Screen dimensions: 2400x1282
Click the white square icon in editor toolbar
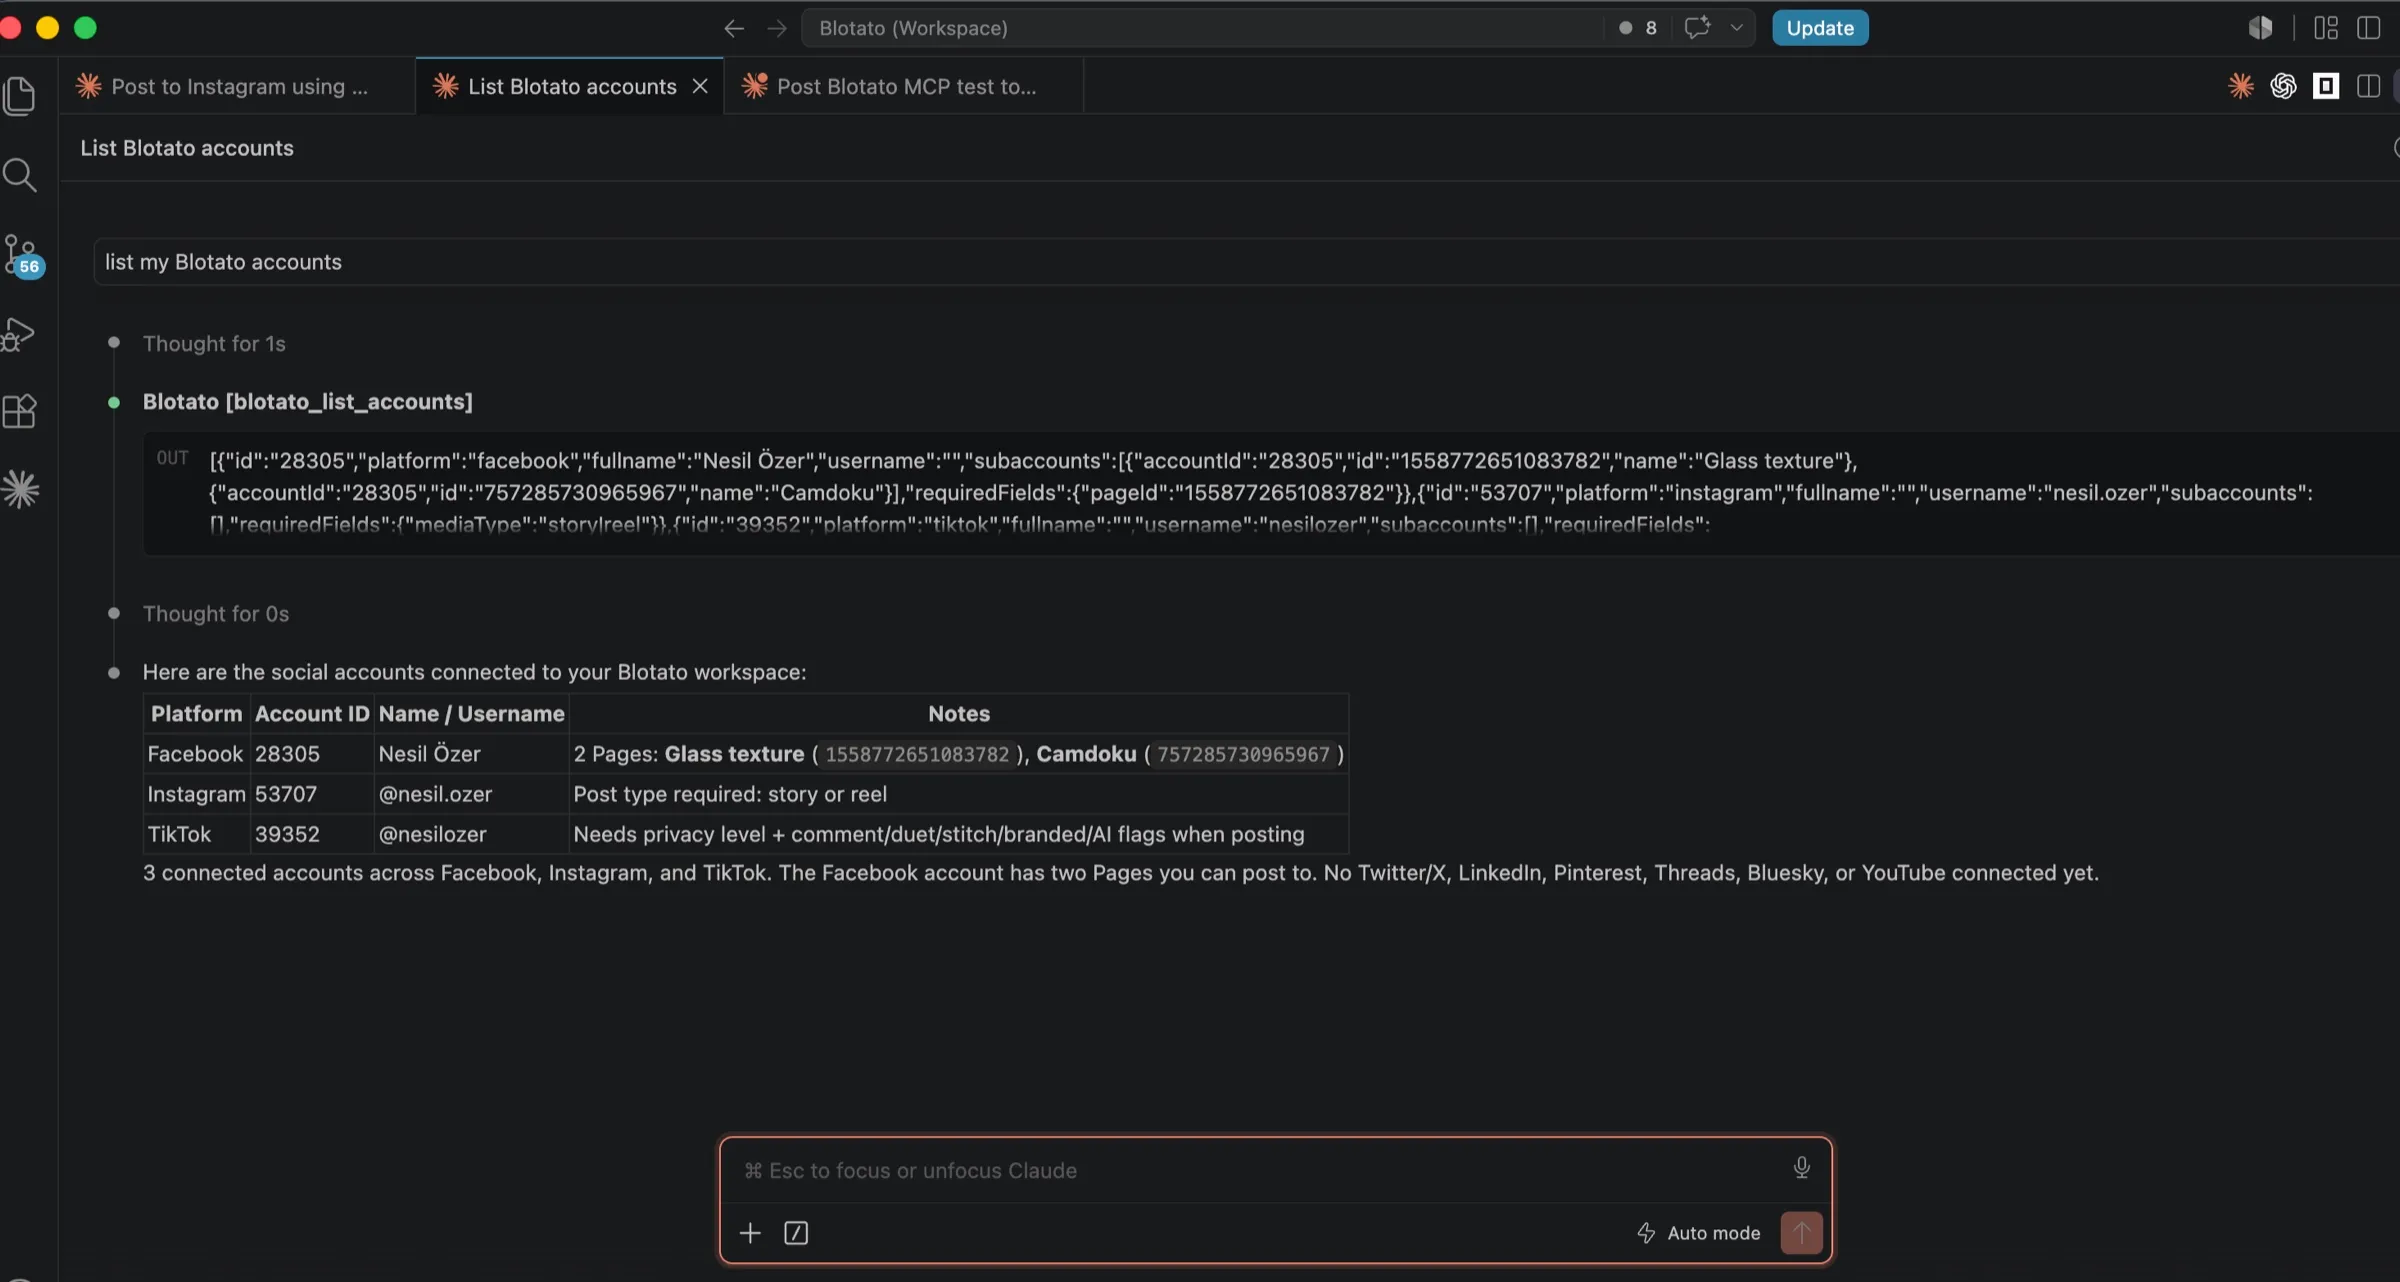click(2326, 87)
